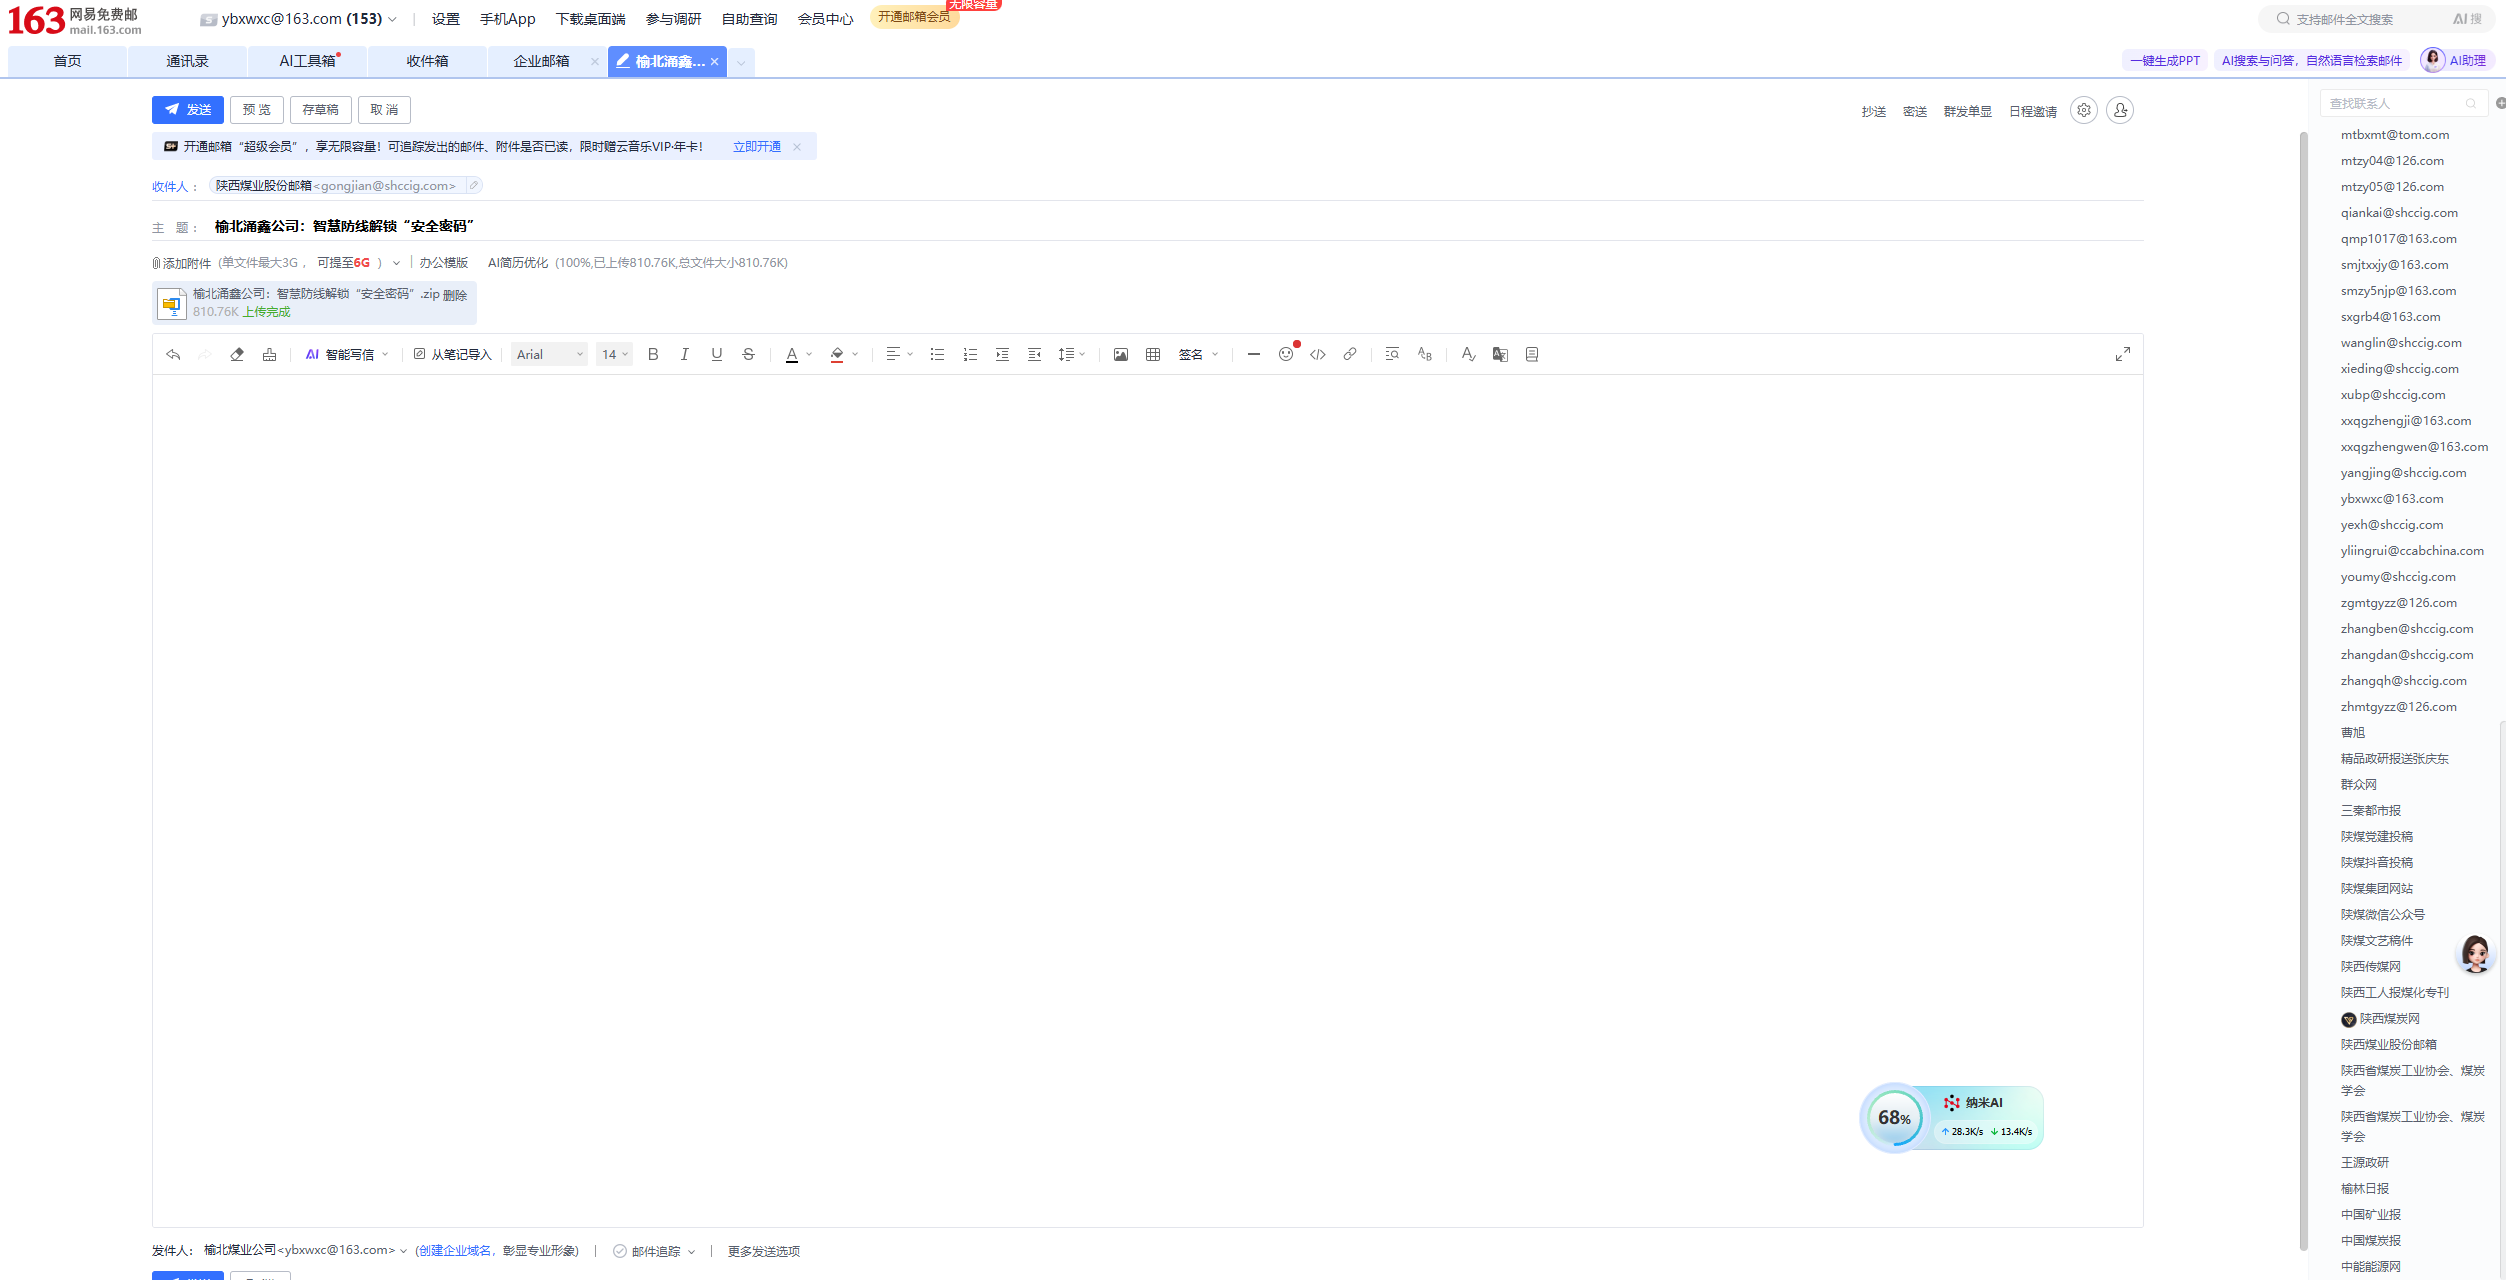Open the font color picker swatch
The height and width of the screenshot is (1280, 2506).
(792, 354)
